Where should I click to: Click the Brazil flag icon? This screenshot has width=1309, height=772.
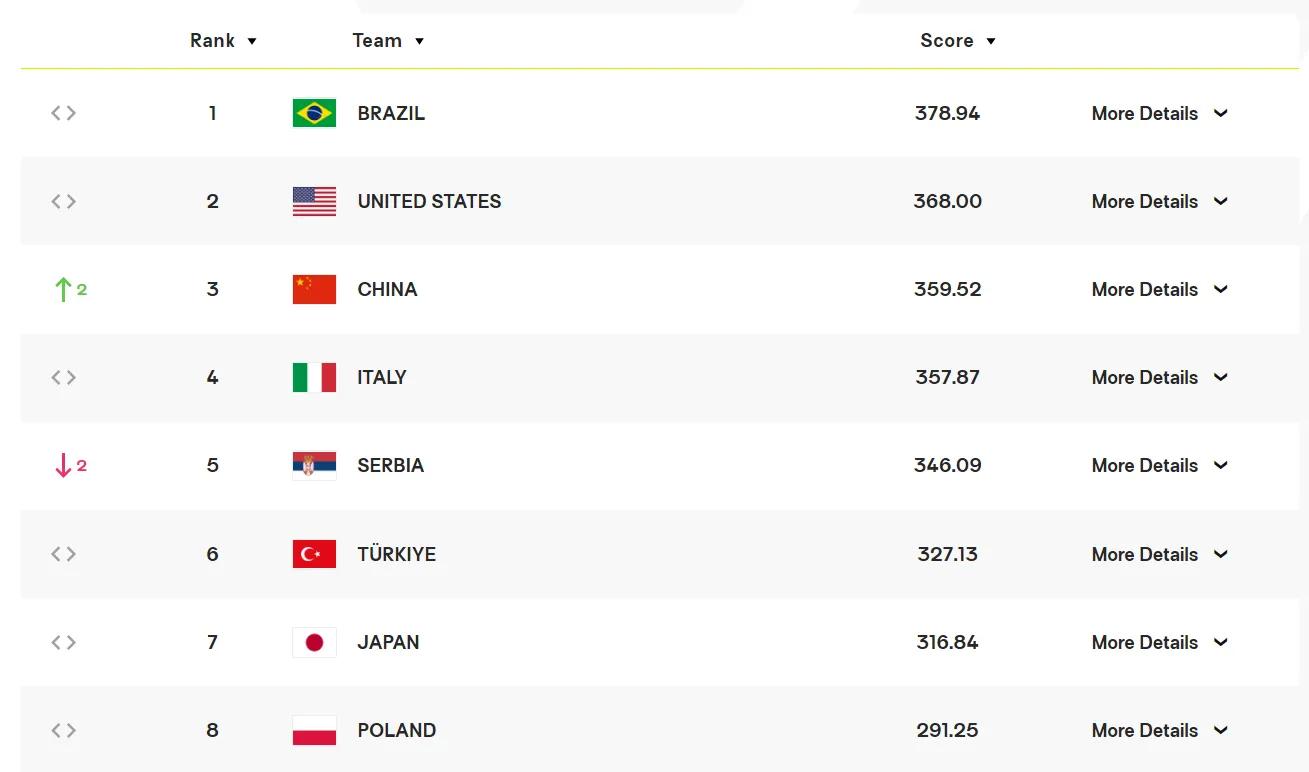click(x=314, y=113)
